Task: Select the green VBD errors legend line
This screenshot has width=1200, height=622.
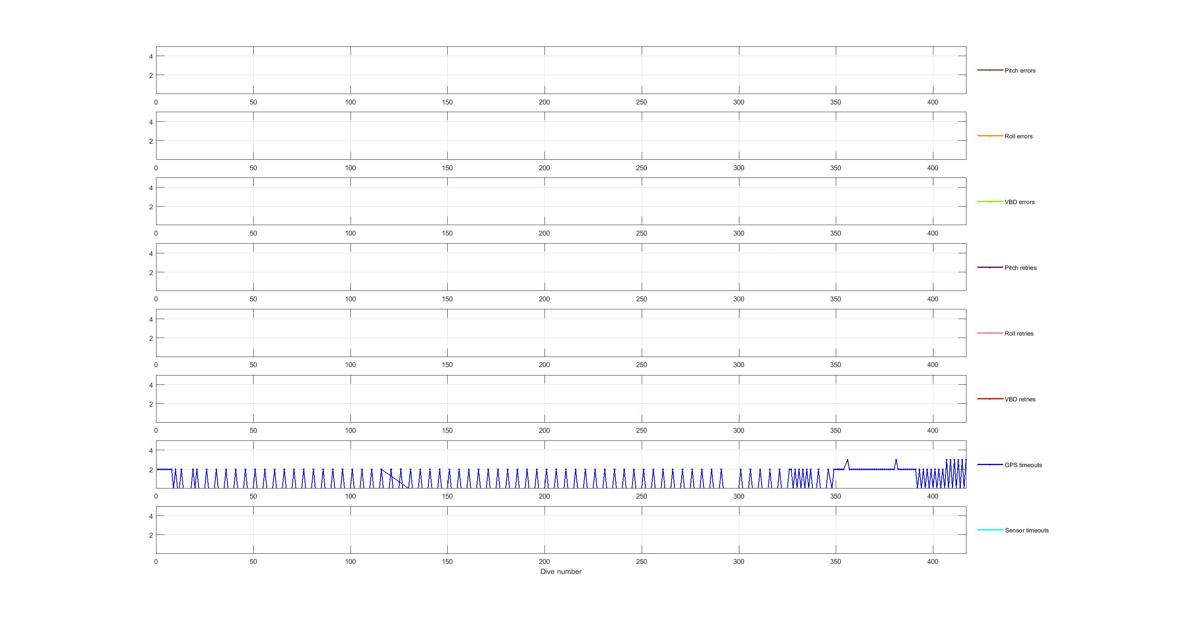Action: 990,202
